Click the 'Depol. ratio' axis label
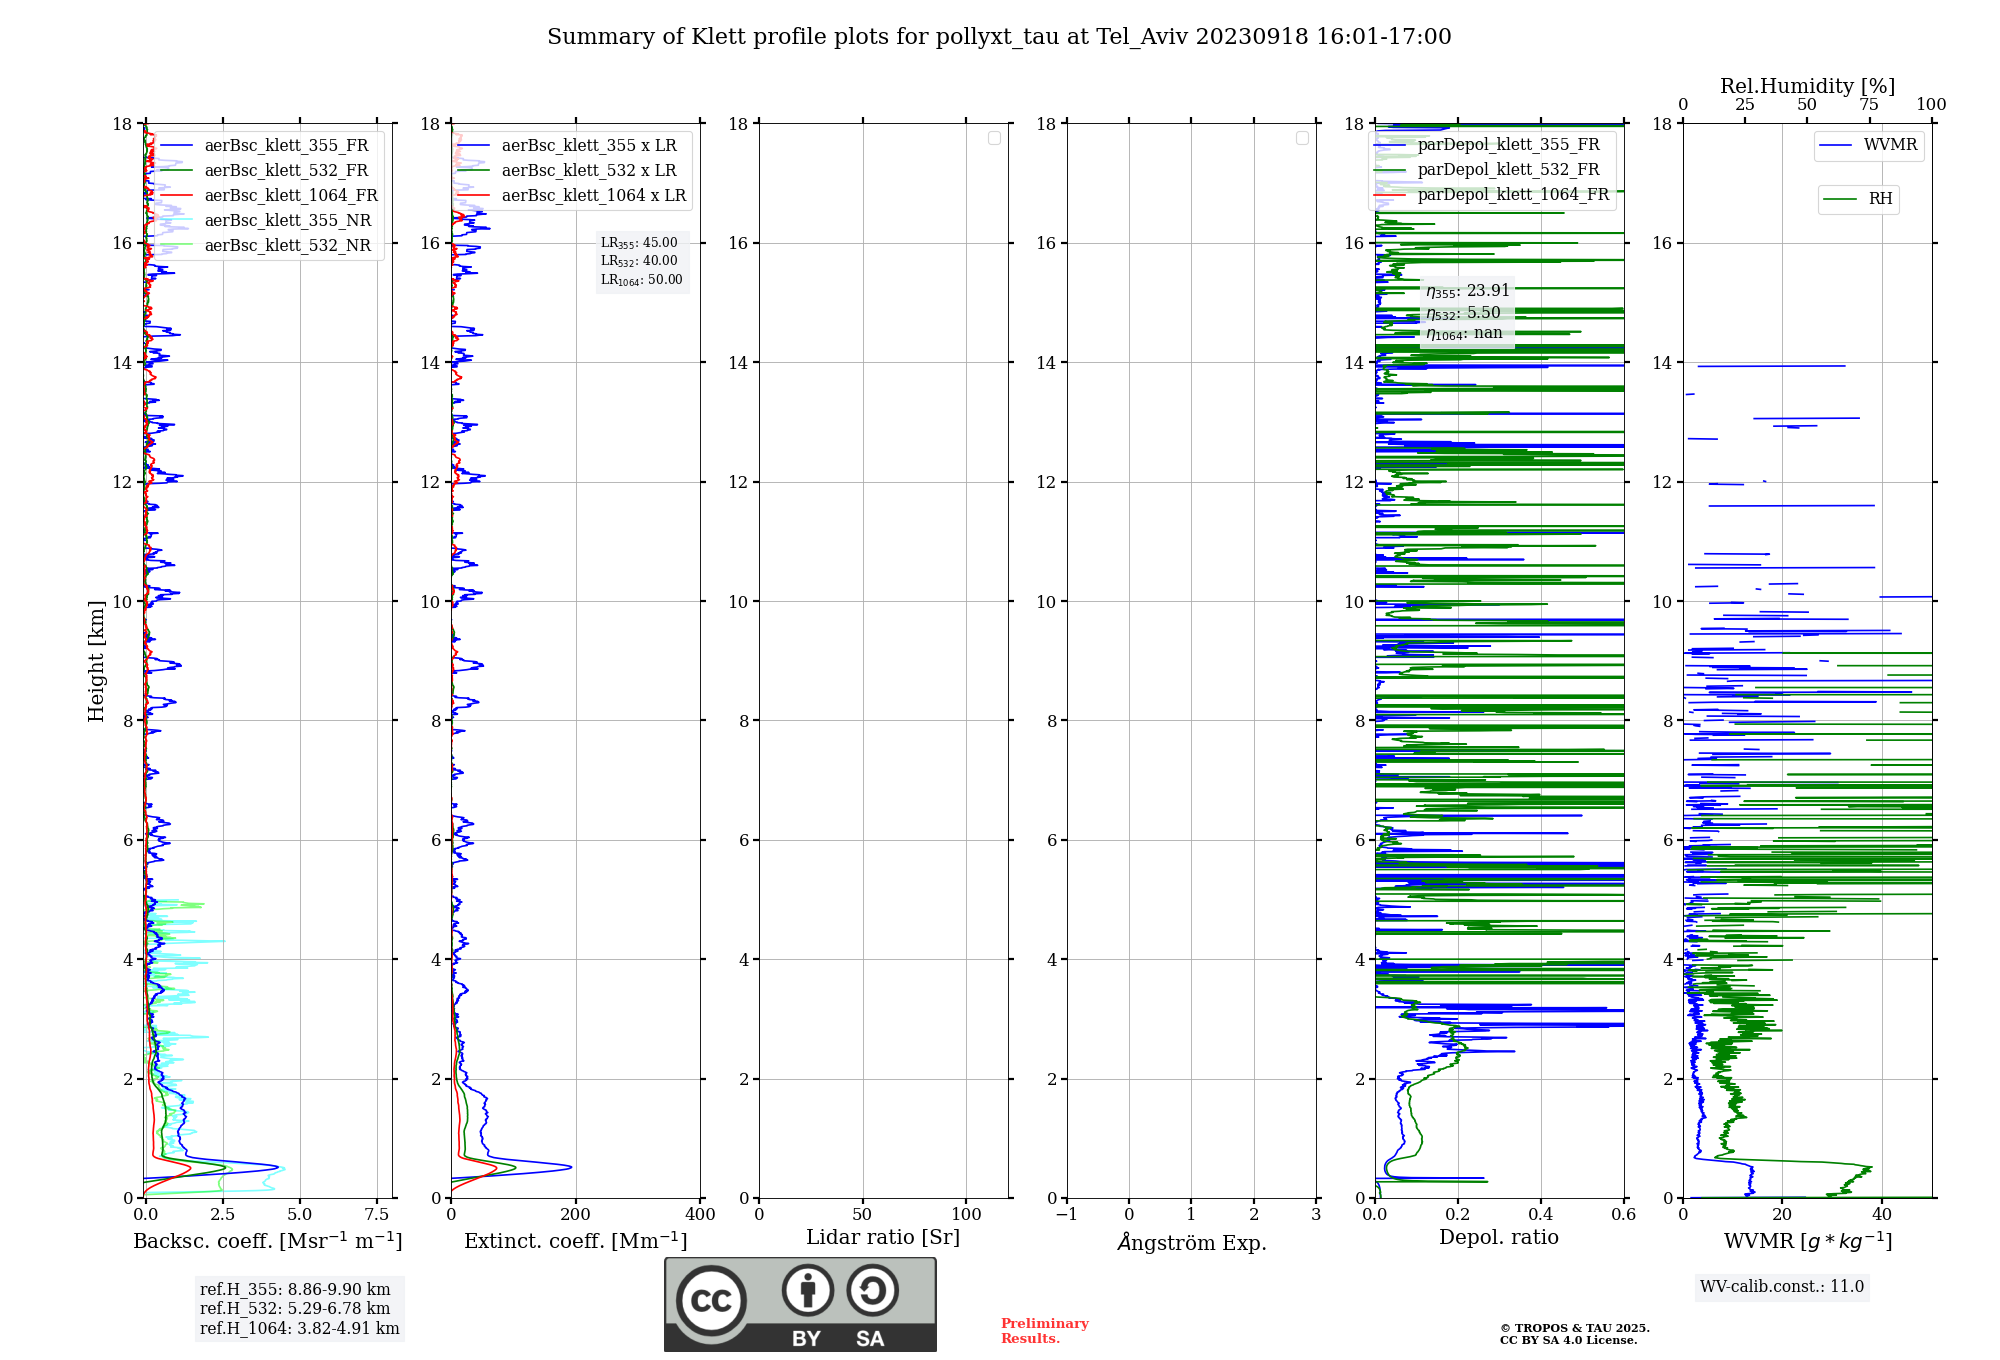The width and height of the screenshot is (2000, 1360). tap(1499, 1238)
